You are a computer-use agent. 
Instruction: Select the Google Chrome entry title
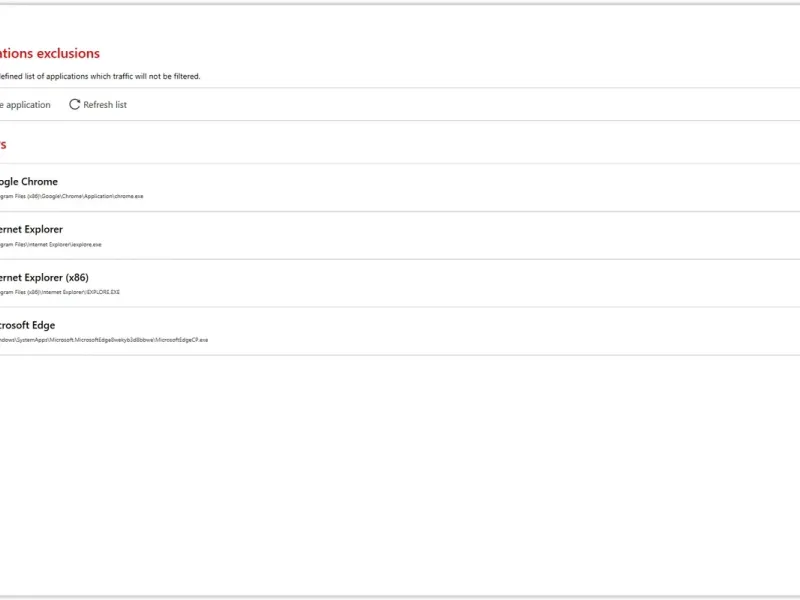coord(29,182)
